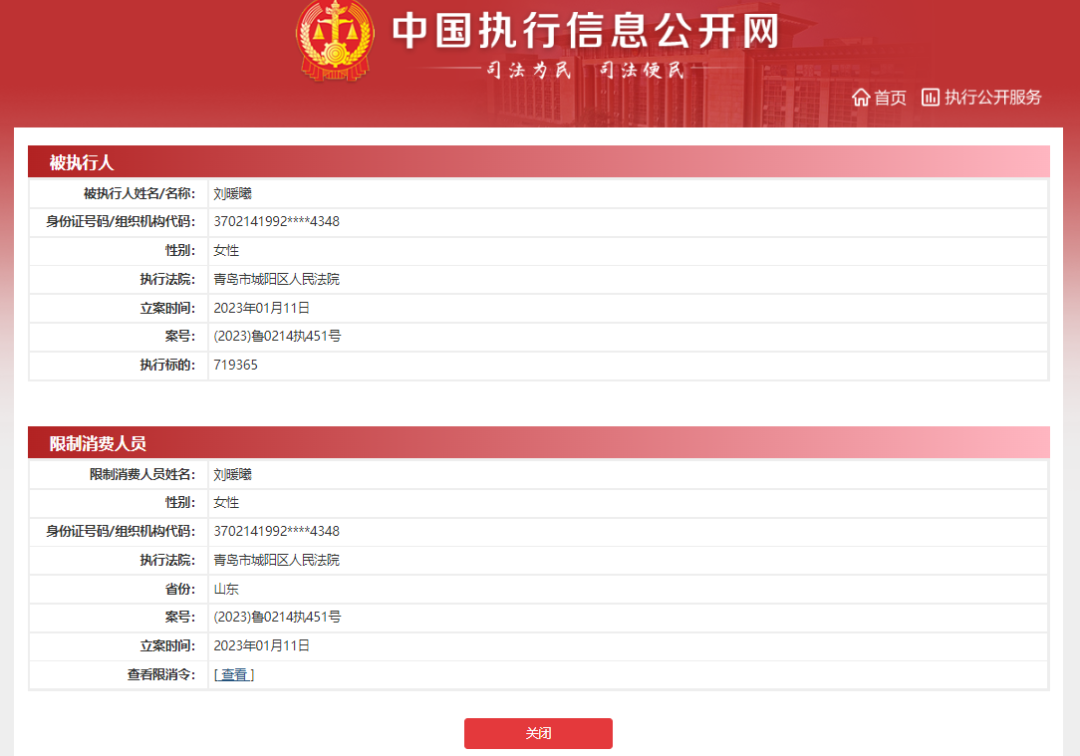Click name 刘暖曦 in 限制消费人员 section
The width and height of the screenshot is (1080, 756).
[232, 473]
